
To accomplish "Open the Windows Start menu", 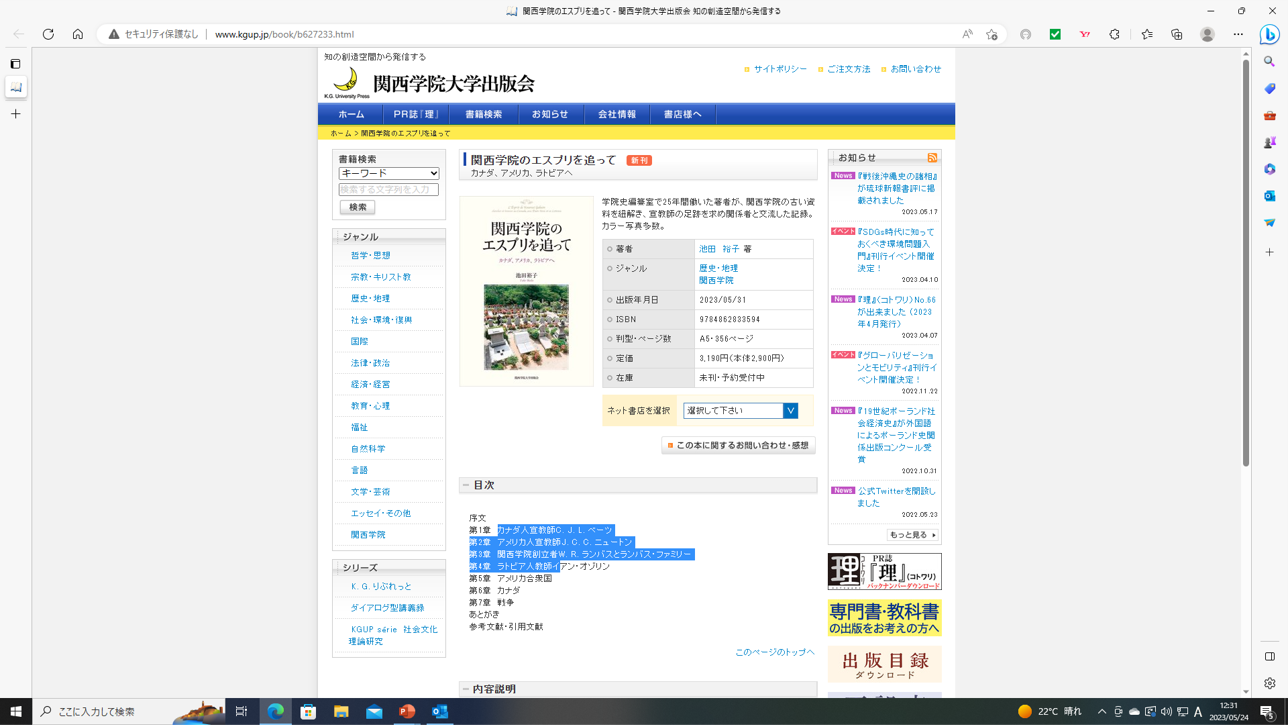I will (16, 711).
